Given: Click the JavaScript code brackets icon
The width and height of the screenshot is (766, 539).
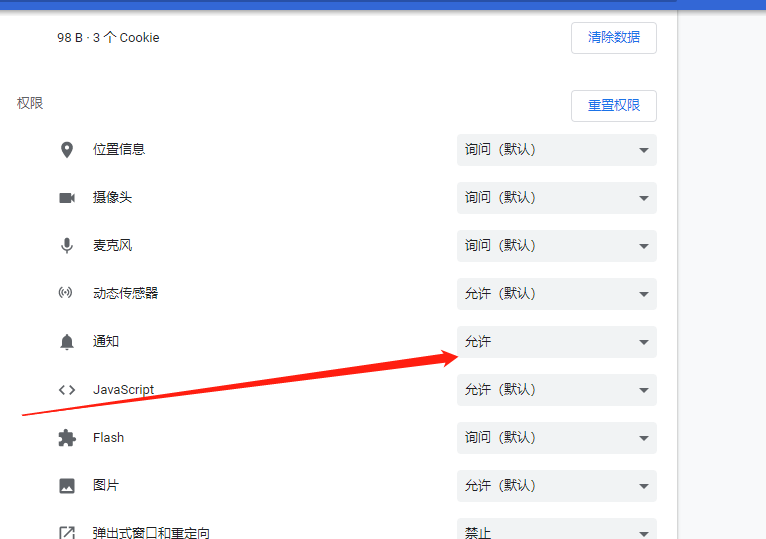Looking at the screenshot, I should click(x=67, y=390).
